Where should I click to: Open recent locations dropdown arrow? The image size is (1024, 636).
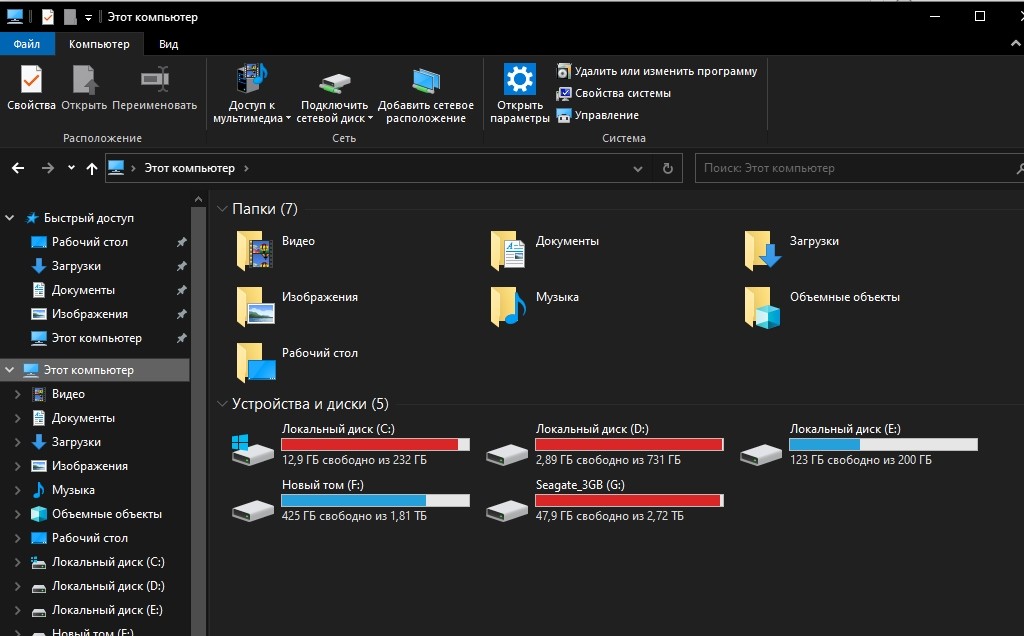pos(71,168)
